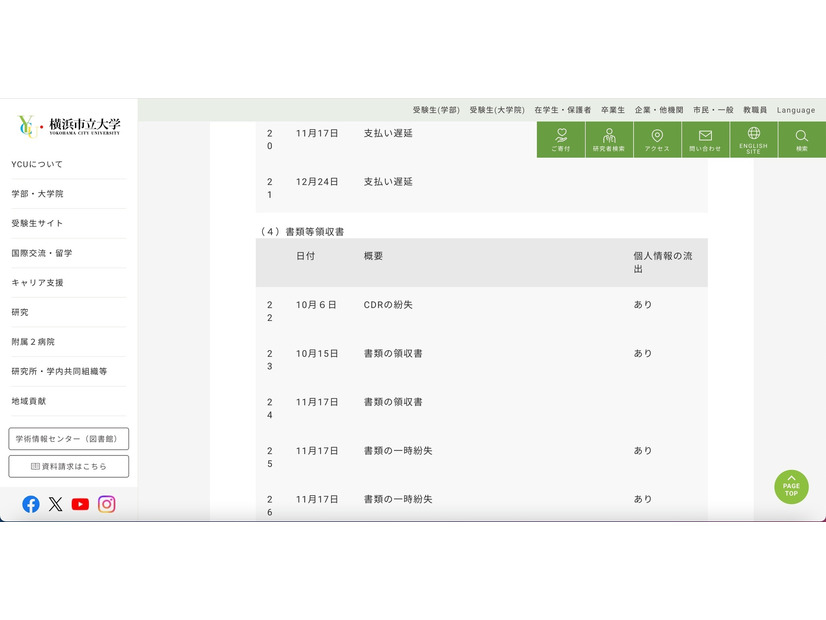This screenshot has width=826, height=620.
Task: Open 研究者検索 researcher search icon
Action: point(609,139)
